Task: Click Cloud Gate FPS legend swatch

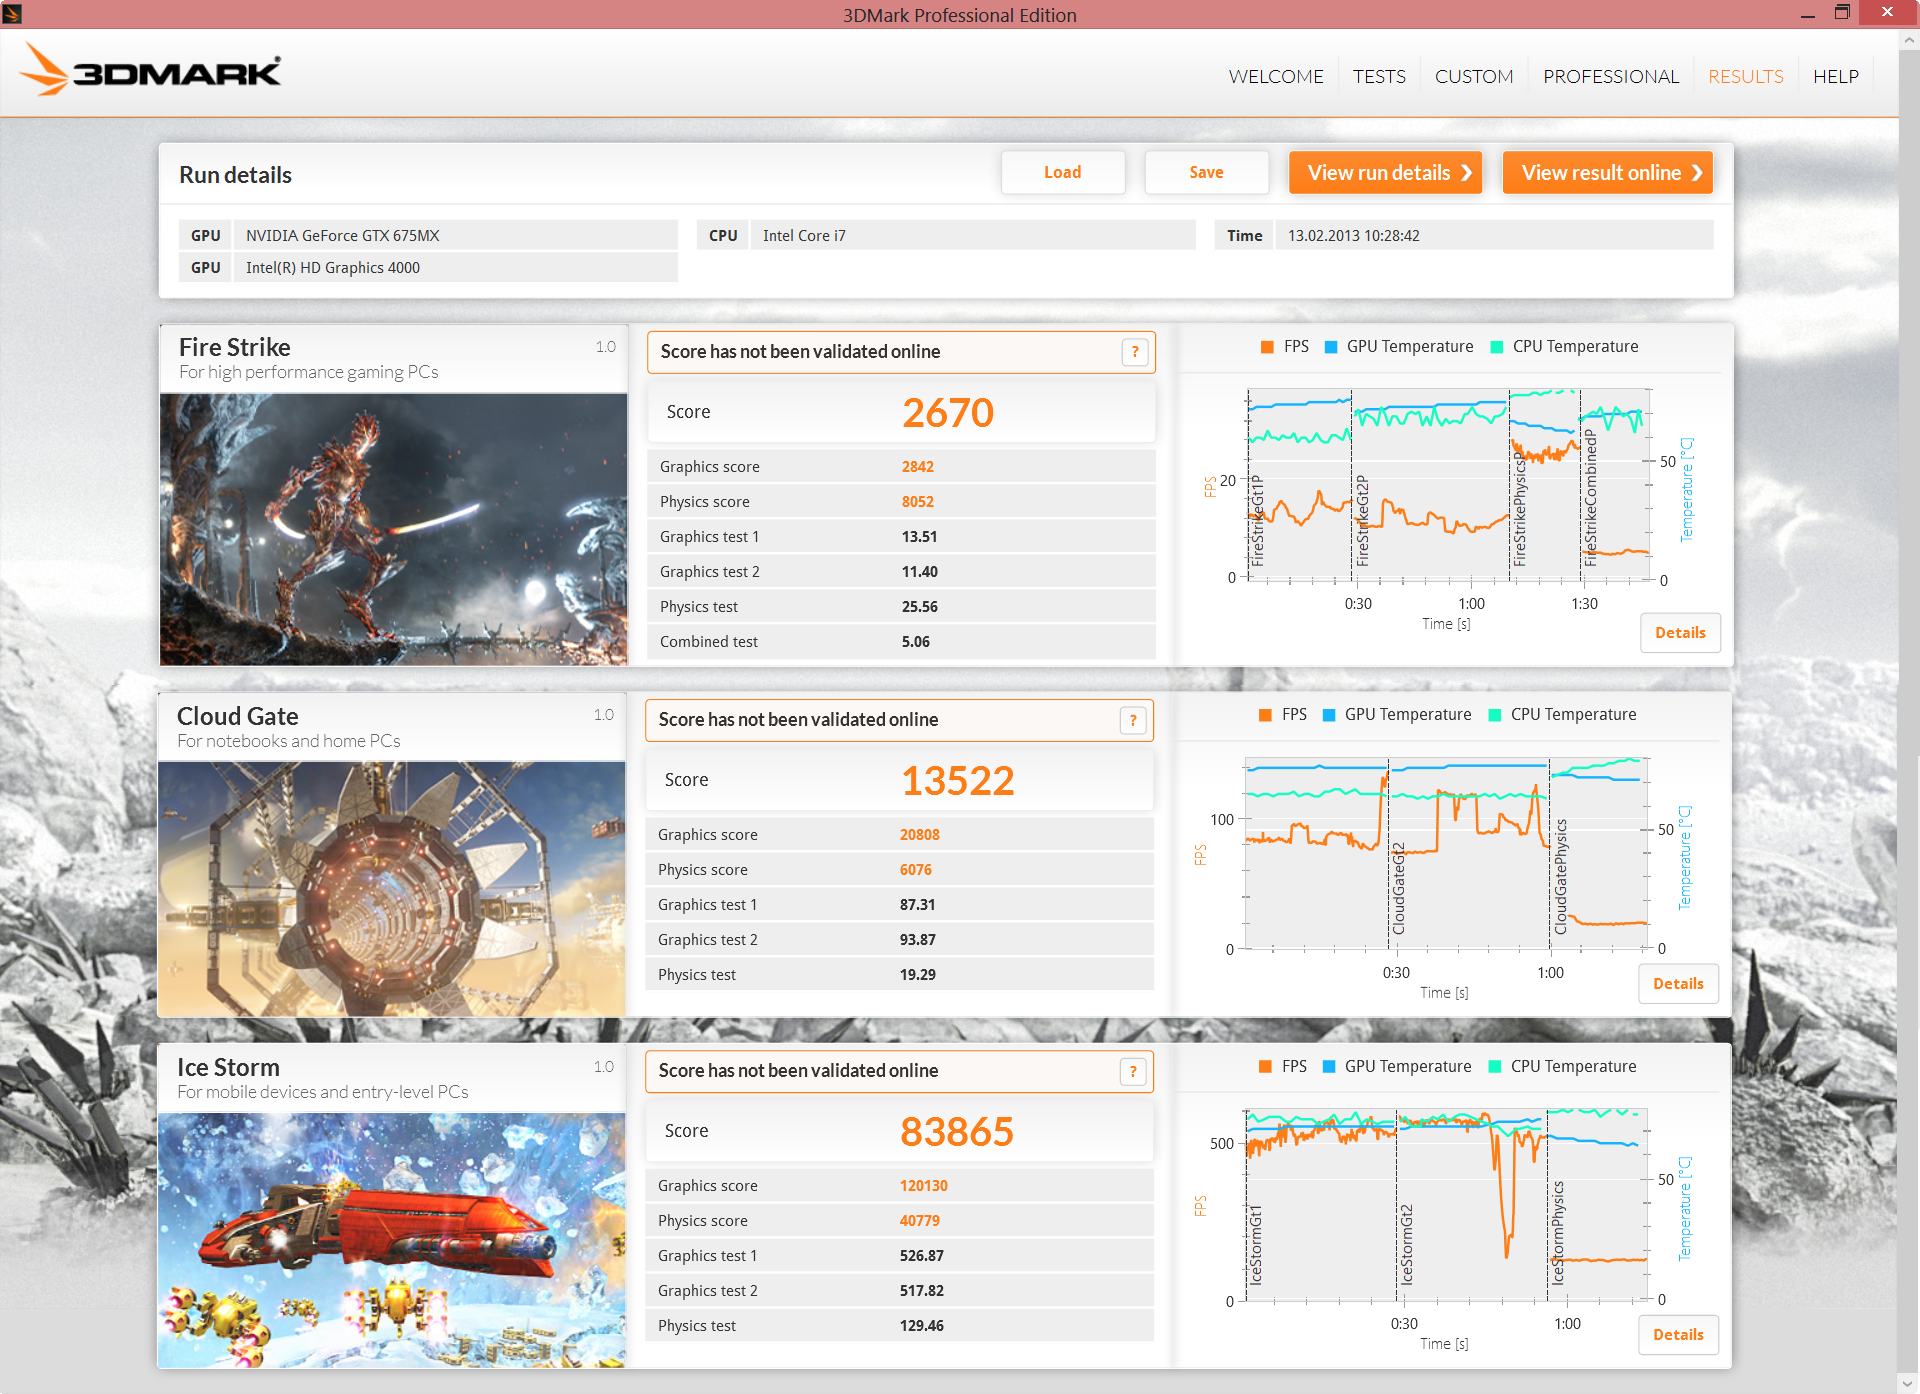Action: (1265, 715)
